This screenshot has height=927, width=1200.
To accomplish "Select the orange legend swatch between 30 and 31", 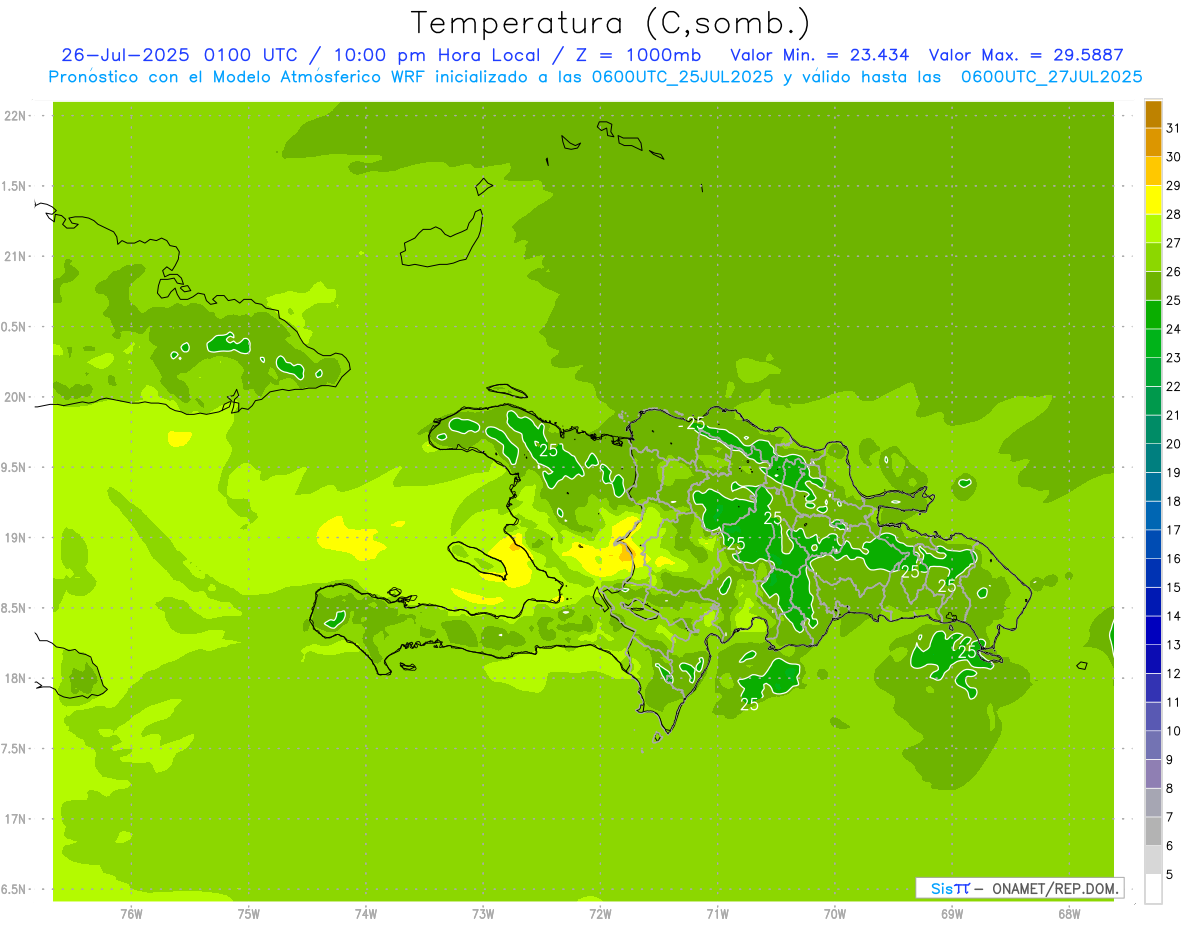I will (x=1153, y=142).
